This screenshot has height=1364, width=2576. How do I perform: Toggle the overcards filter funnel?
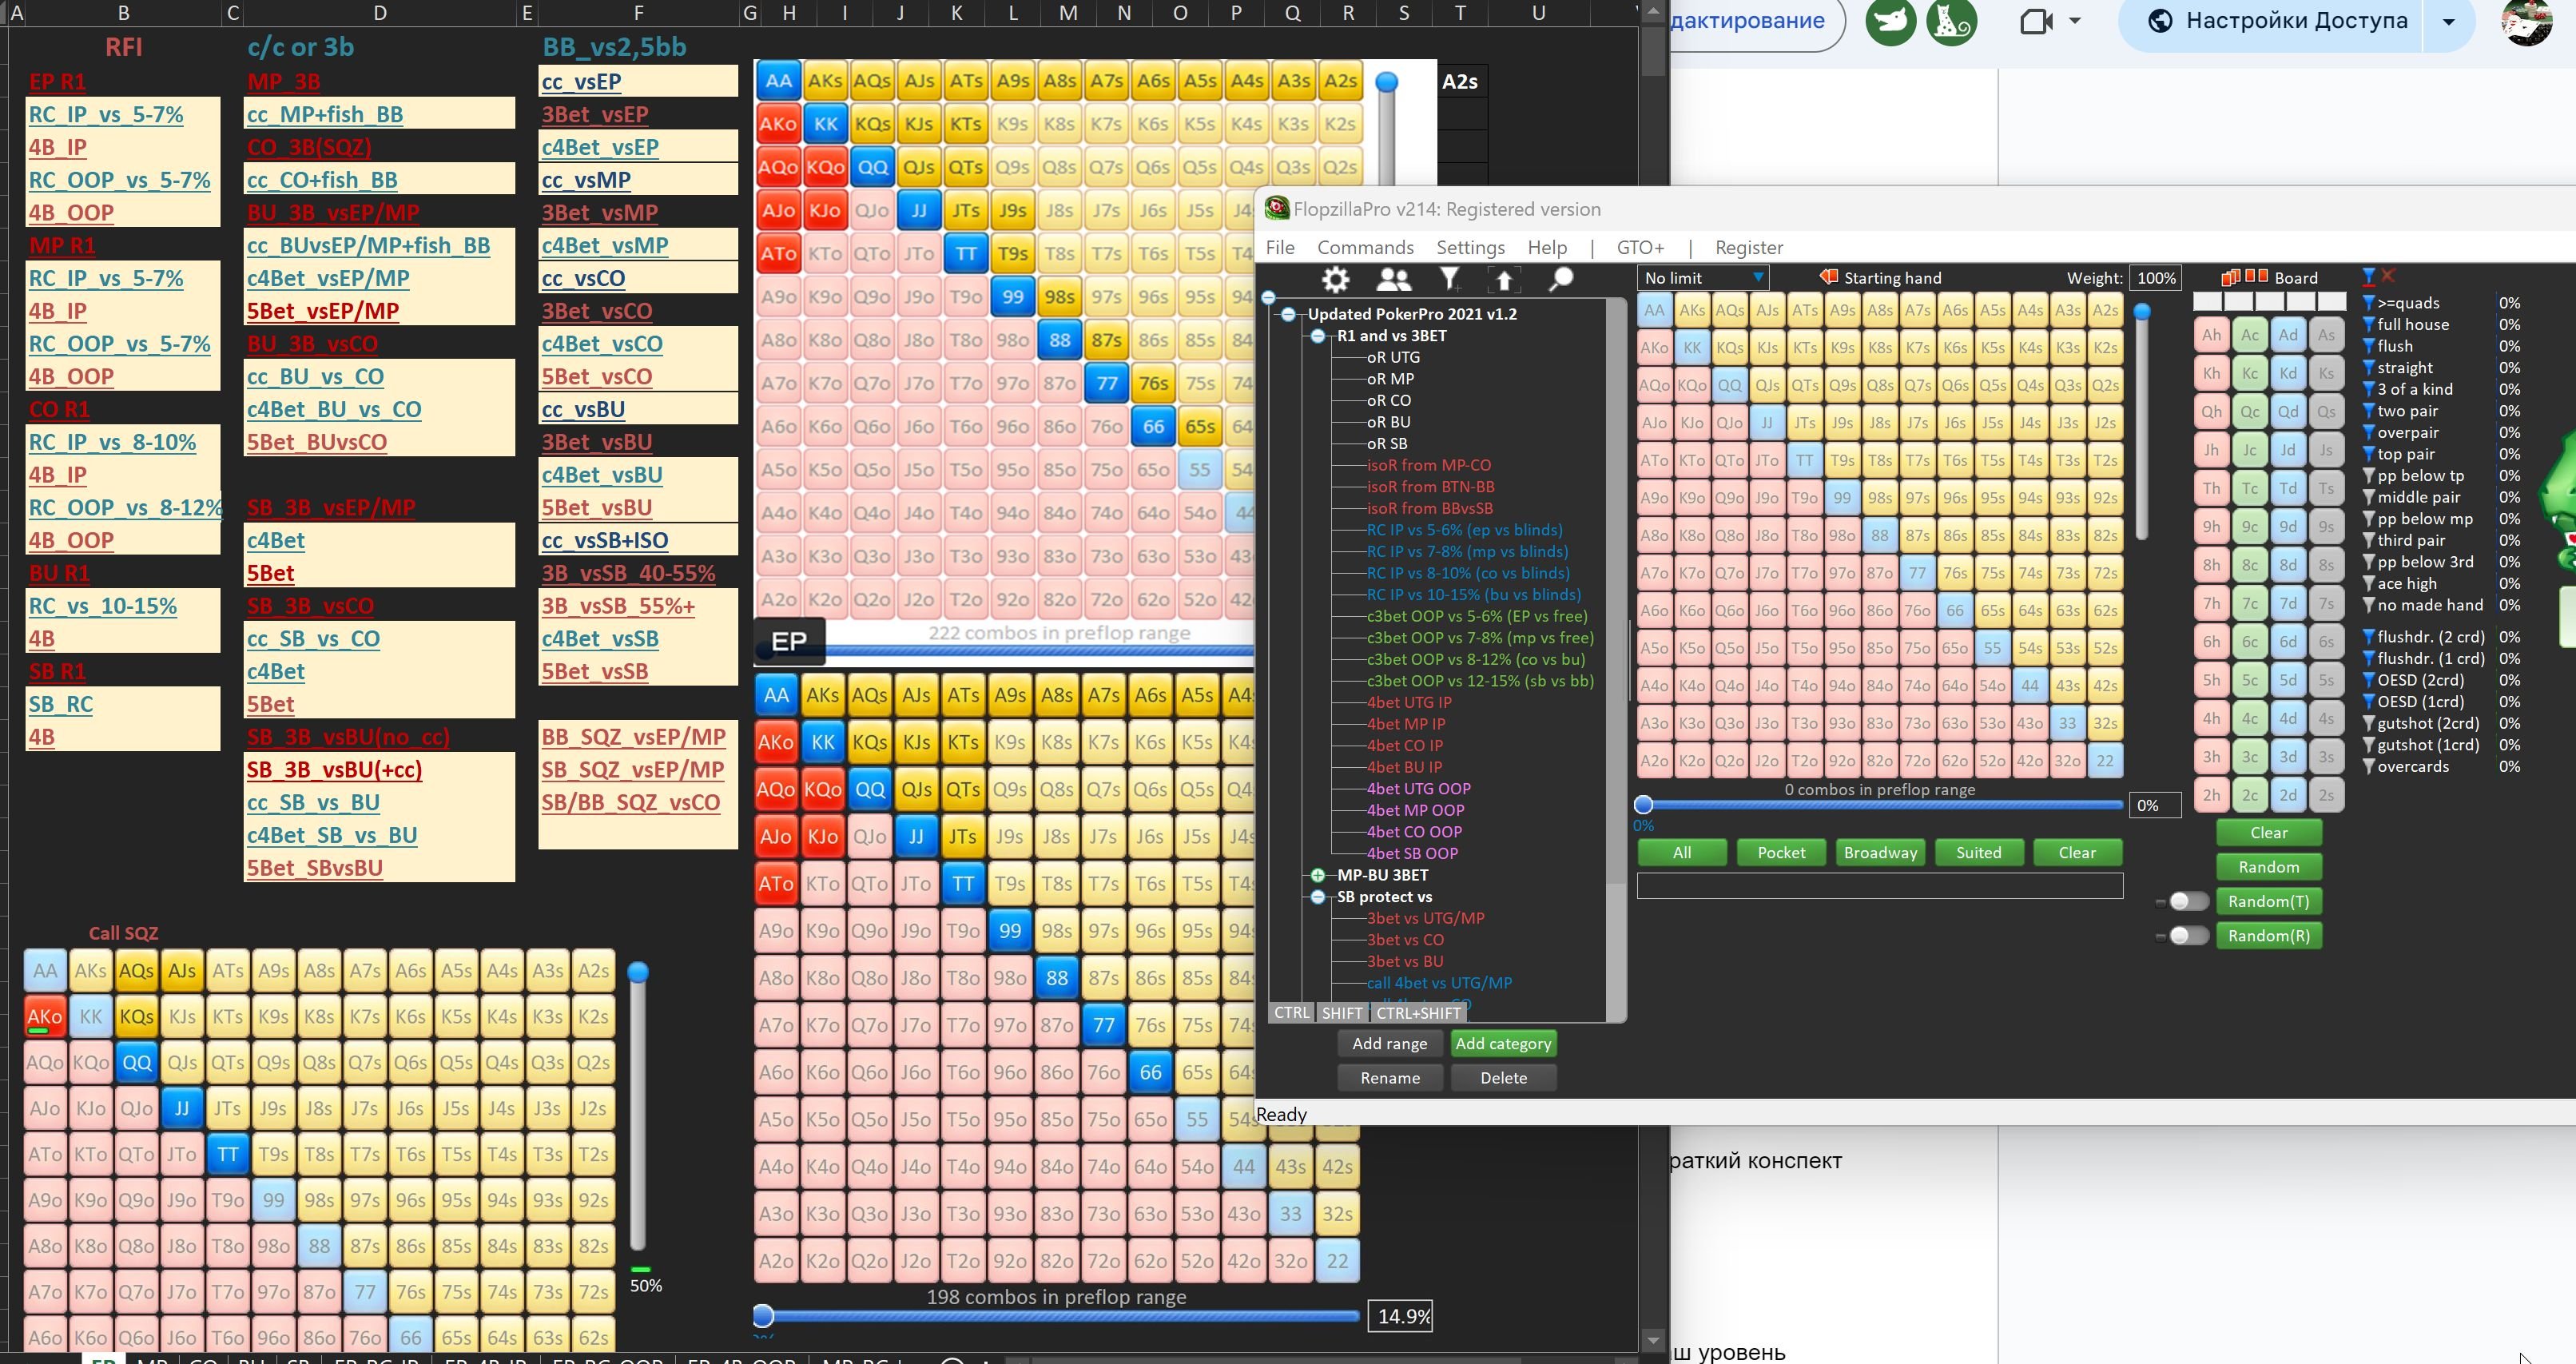(2368, 766)
